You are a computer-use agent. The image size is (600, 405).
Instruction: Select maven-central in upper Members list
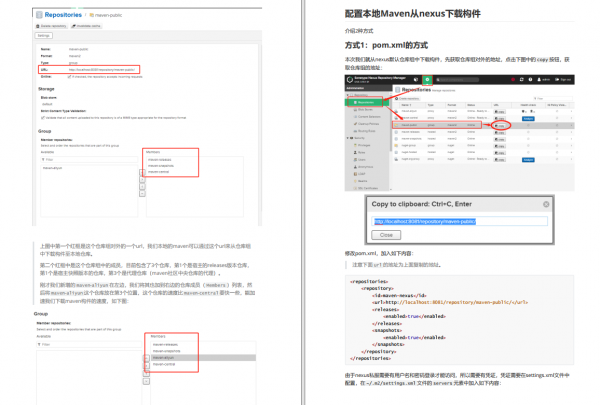(158, 172)
